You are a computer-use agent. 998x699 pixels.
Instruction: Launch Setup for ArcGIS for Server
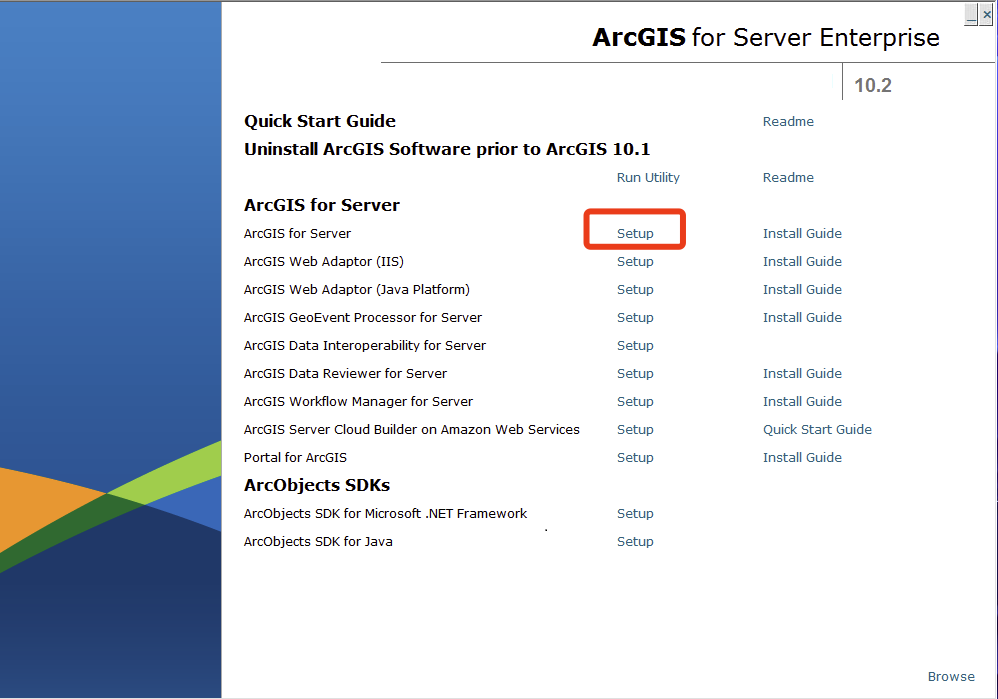pos(635,234)
